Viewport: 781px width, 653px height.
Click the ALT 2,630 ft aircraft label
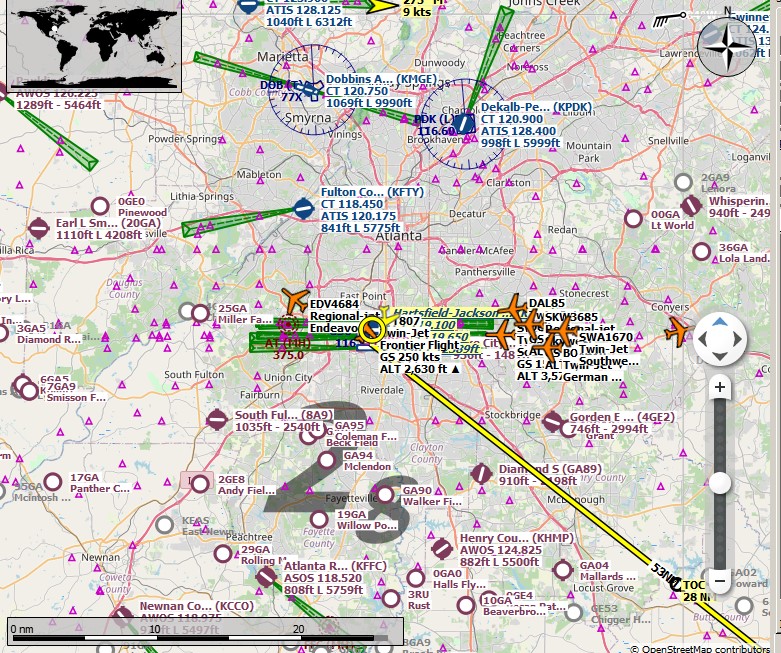point(420,369)
